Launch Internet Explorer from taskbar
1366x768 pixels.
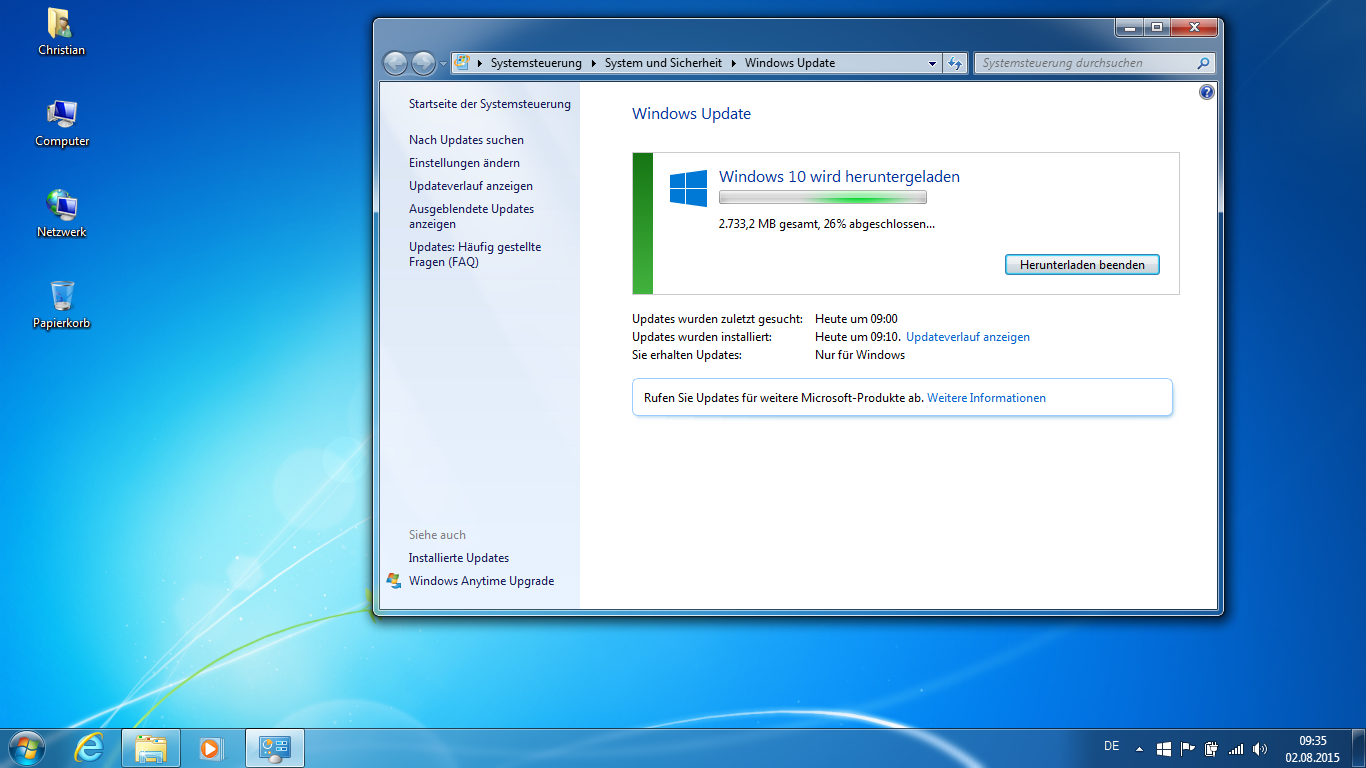point(90,748)
